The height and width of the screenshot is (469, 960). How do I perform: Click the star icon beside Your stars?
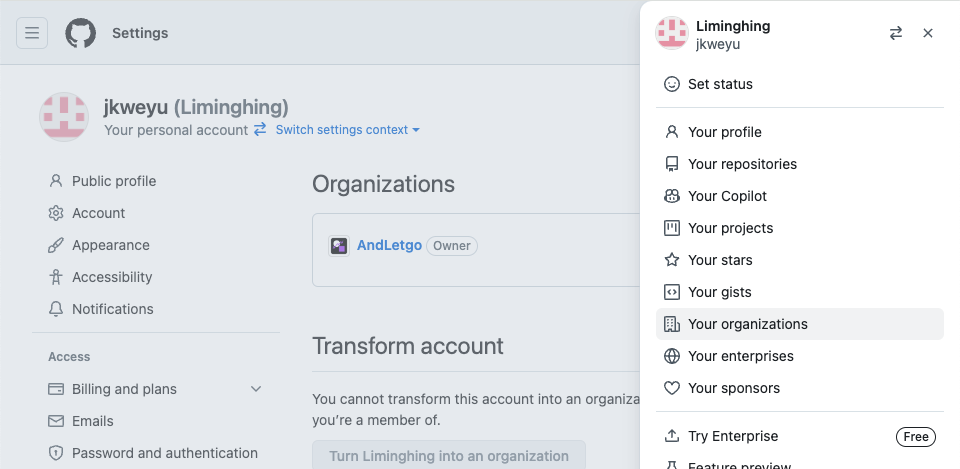(x=672, y=260)
